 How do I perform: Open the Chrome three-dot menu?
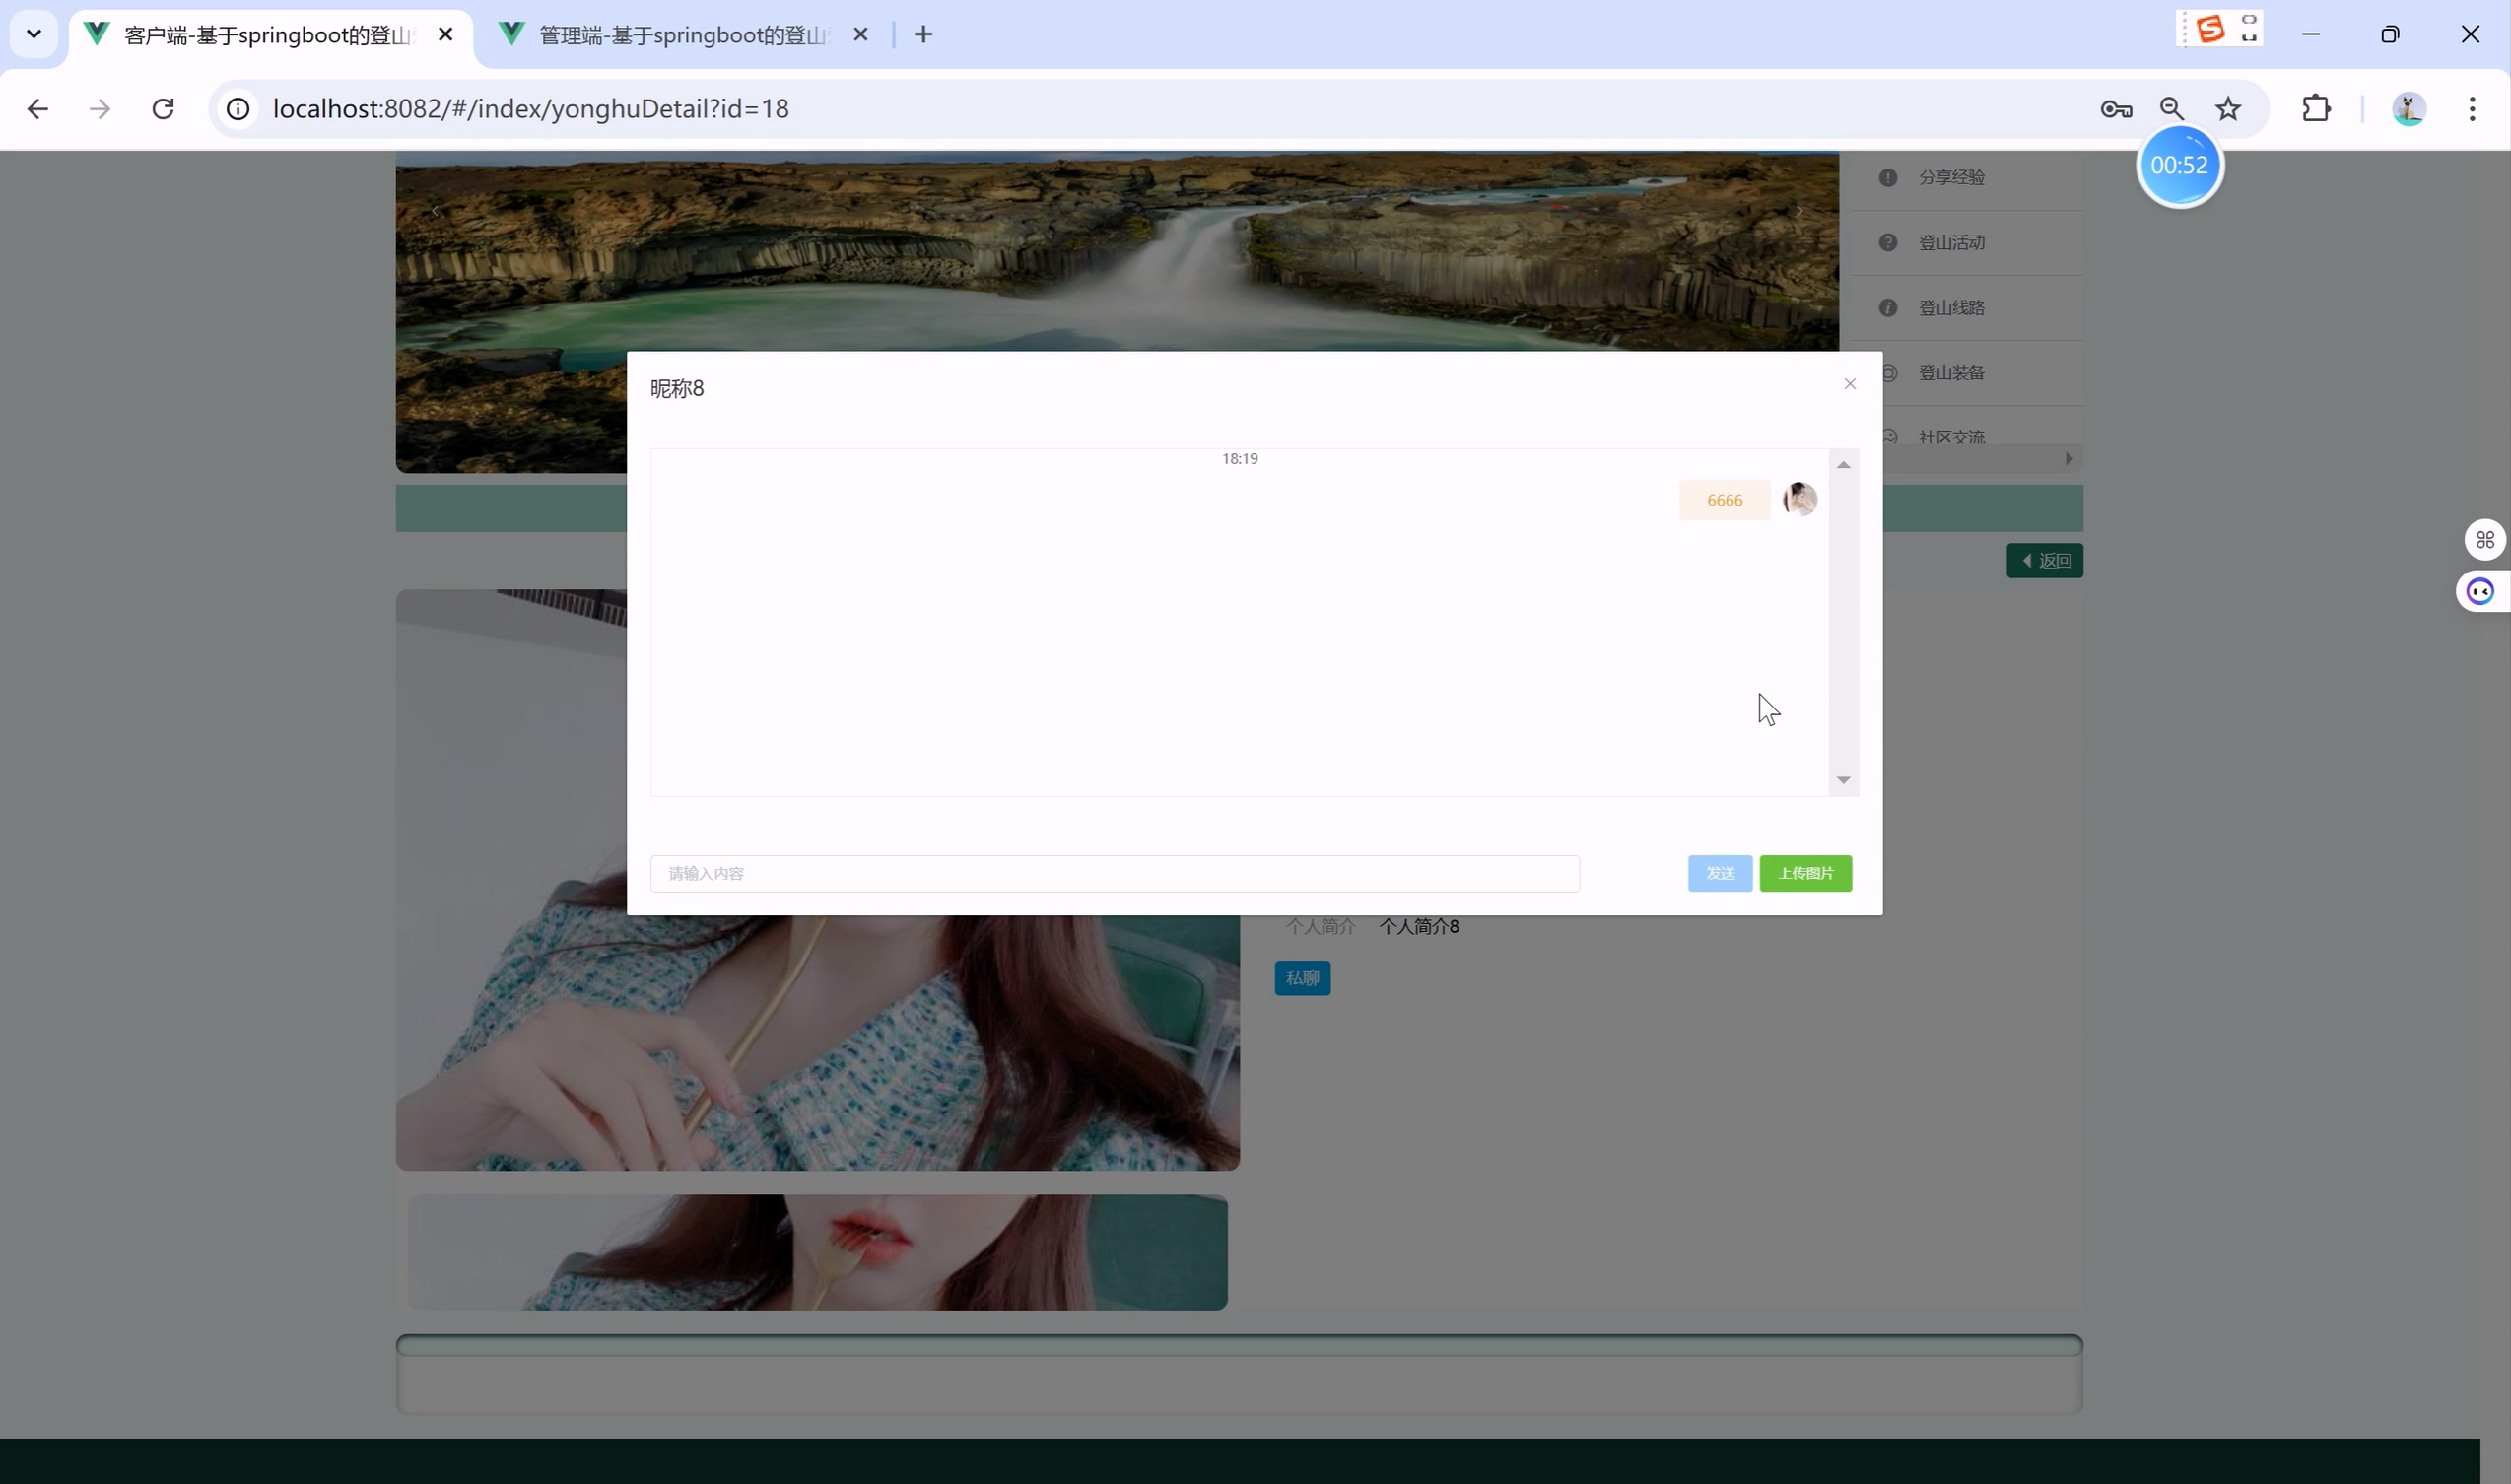click(x=2471, y=108)
